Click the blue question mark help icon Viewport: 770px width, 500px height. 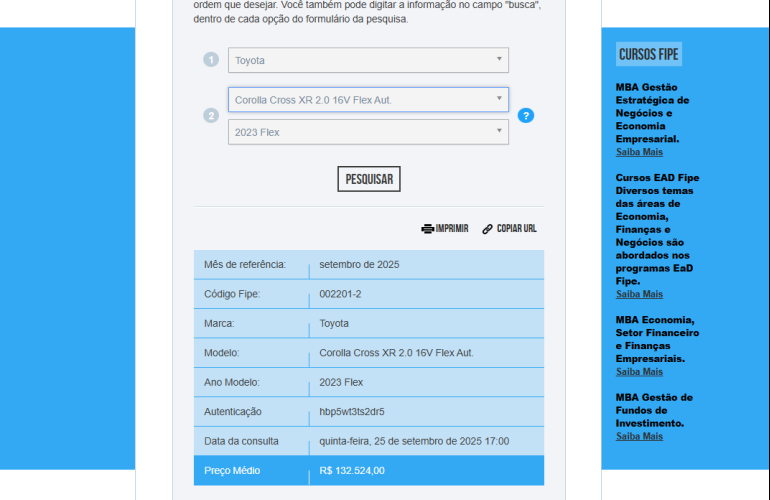526,115
